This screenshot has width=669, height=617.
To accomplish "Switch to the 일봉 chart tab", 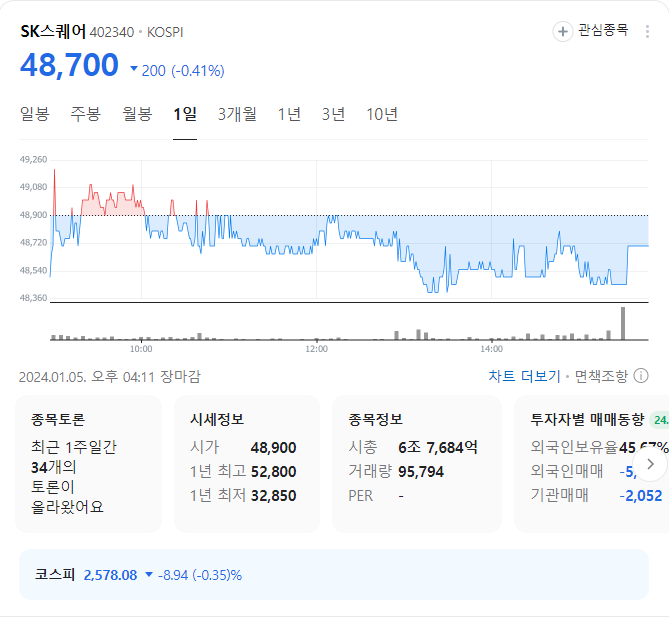I will (35, 114).
